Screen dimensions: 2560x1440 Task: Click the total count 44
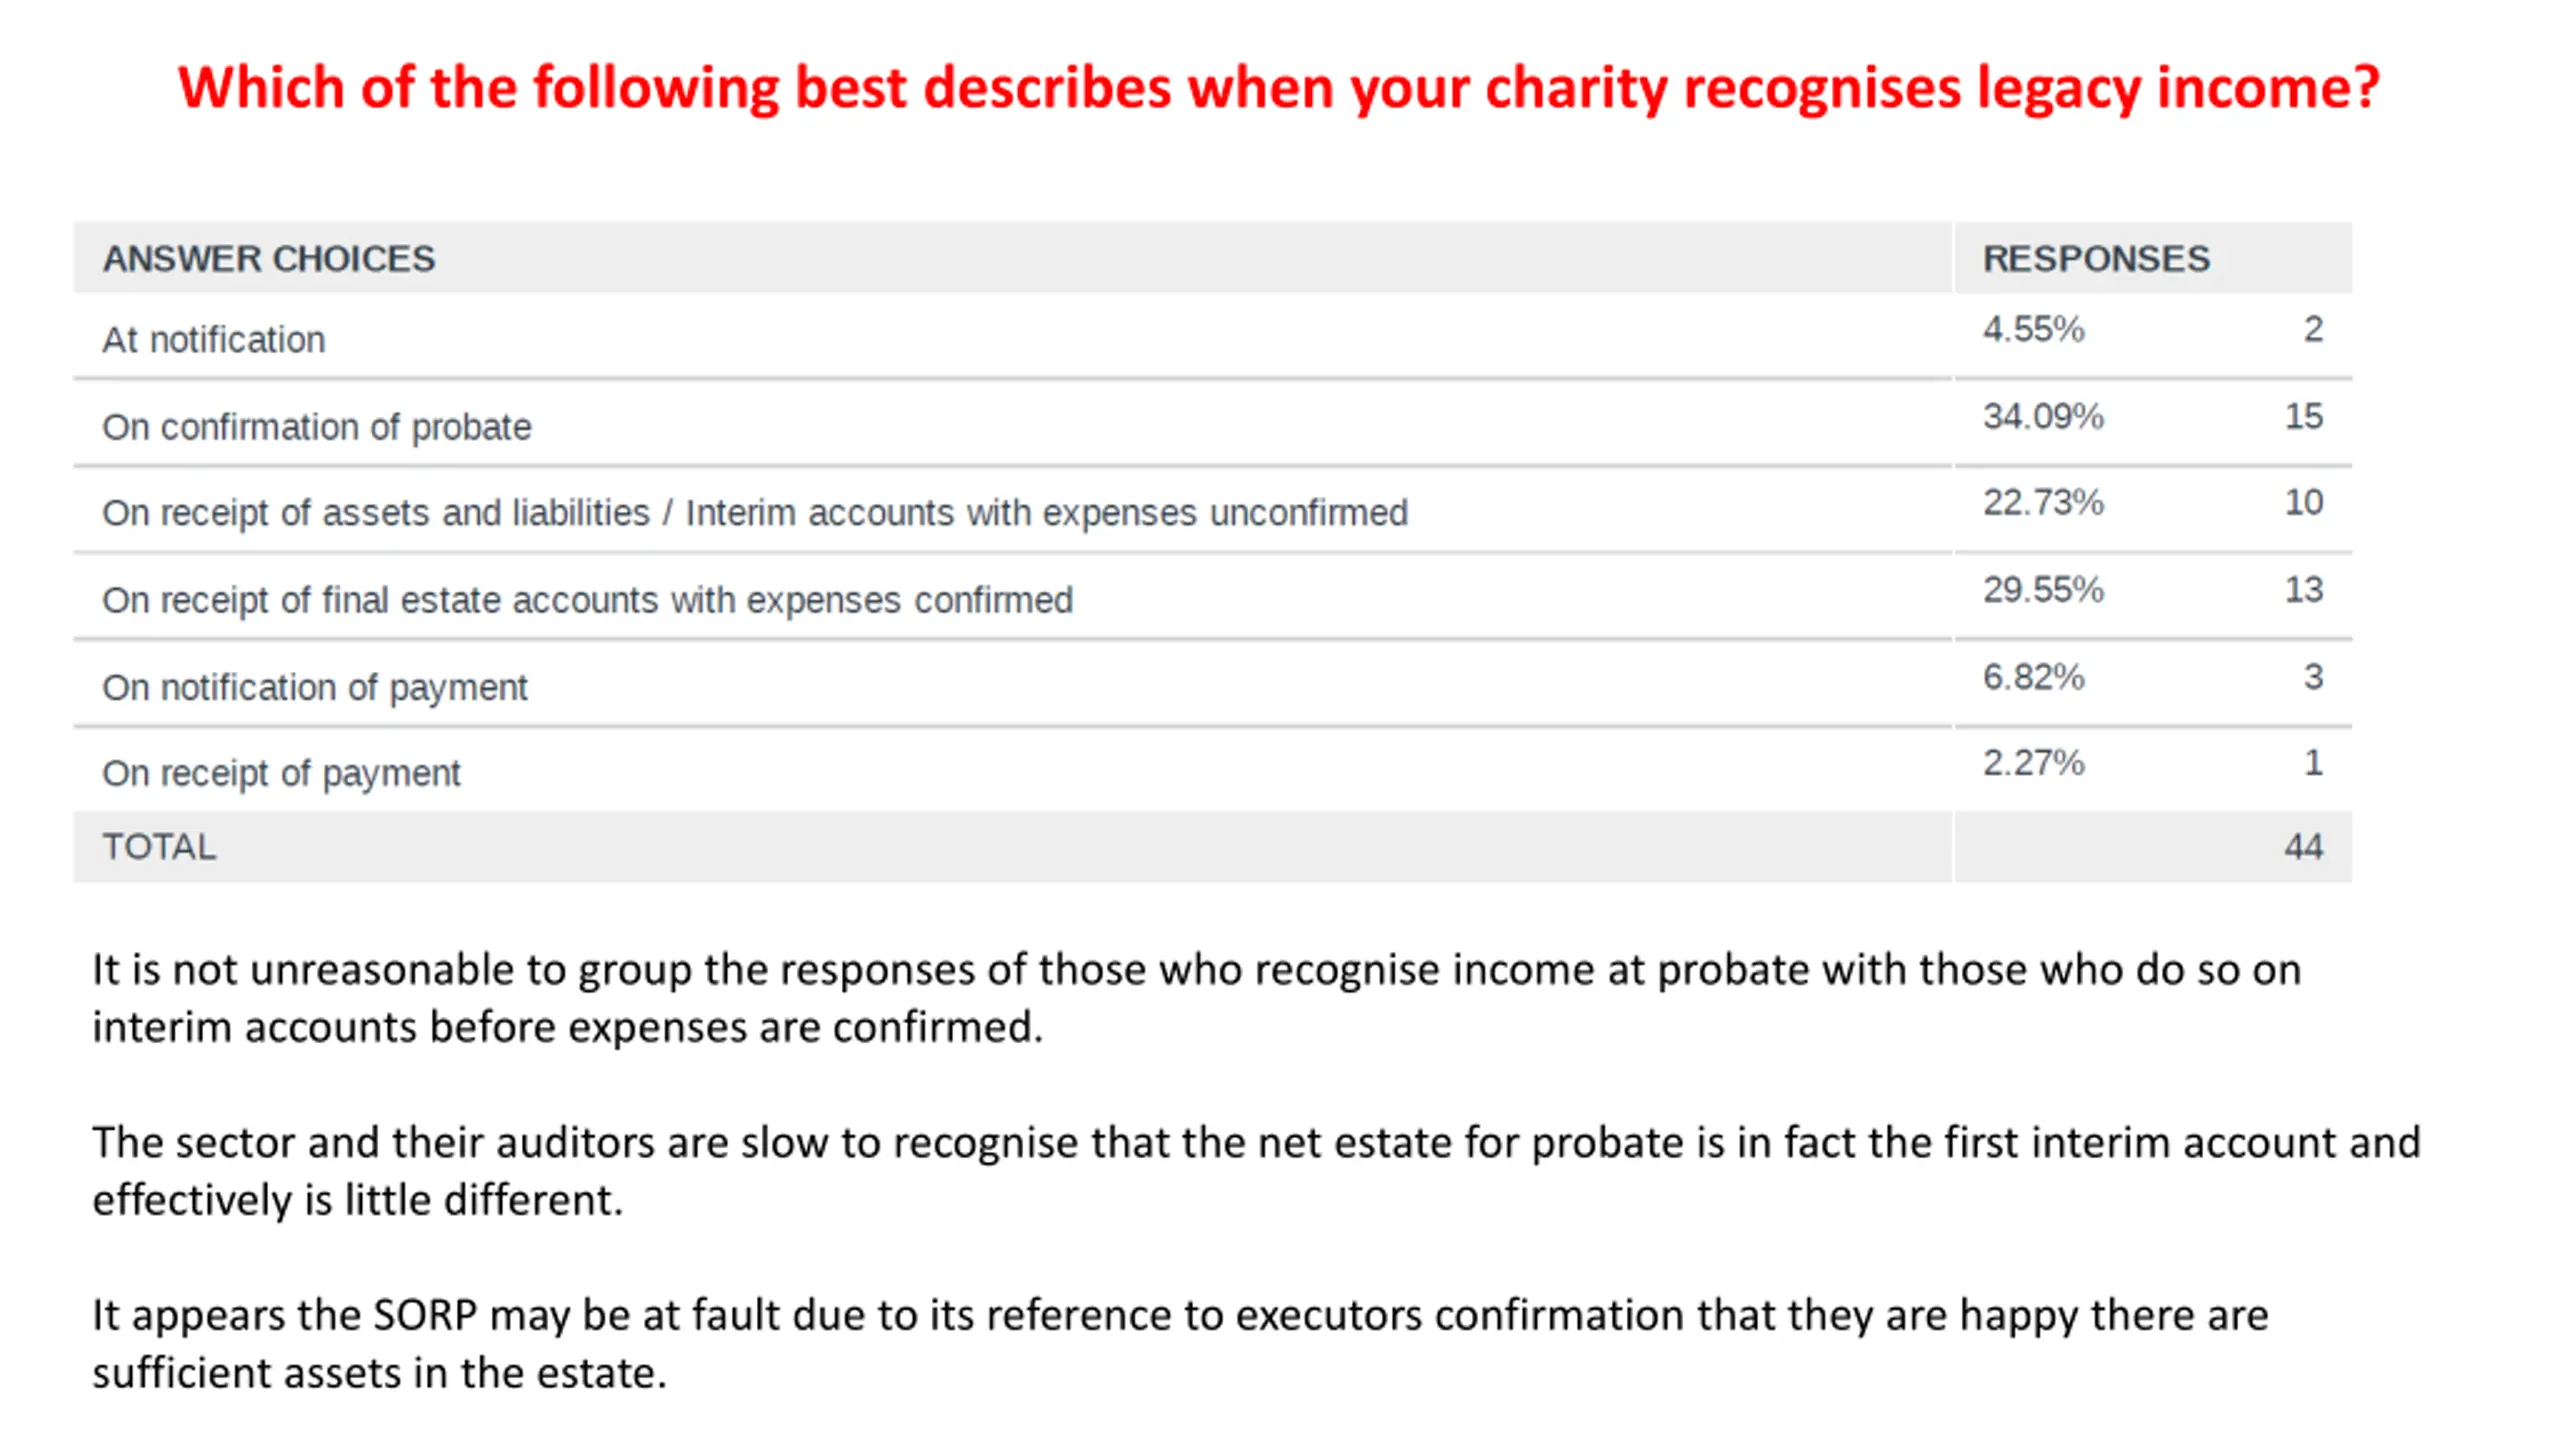click(2303, 847)
